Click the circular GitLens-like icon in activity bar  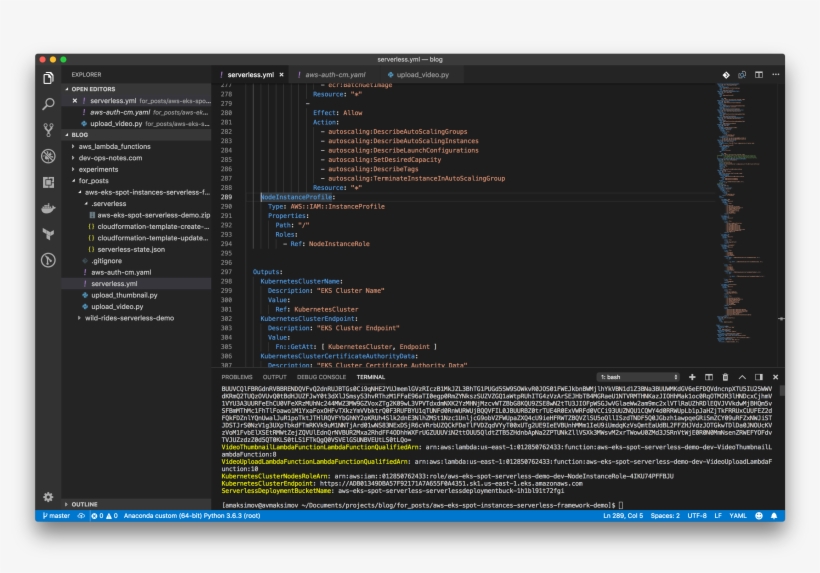point(48,260)
